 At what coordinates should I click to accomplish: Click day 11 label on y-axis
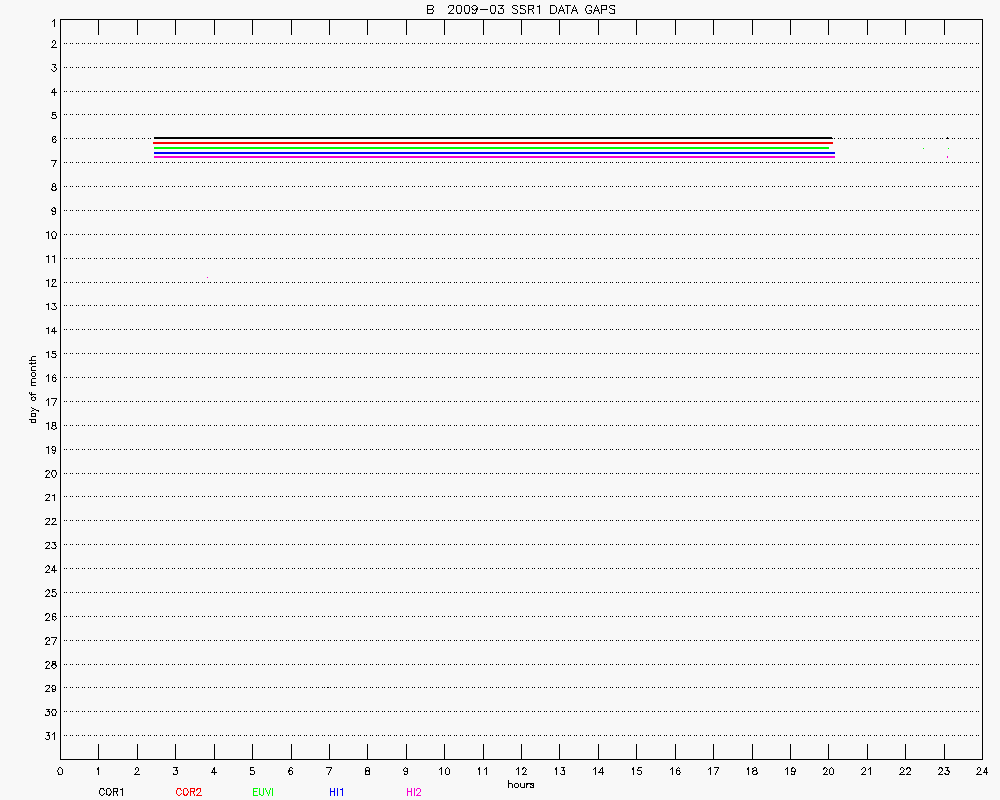click(49, 259)
